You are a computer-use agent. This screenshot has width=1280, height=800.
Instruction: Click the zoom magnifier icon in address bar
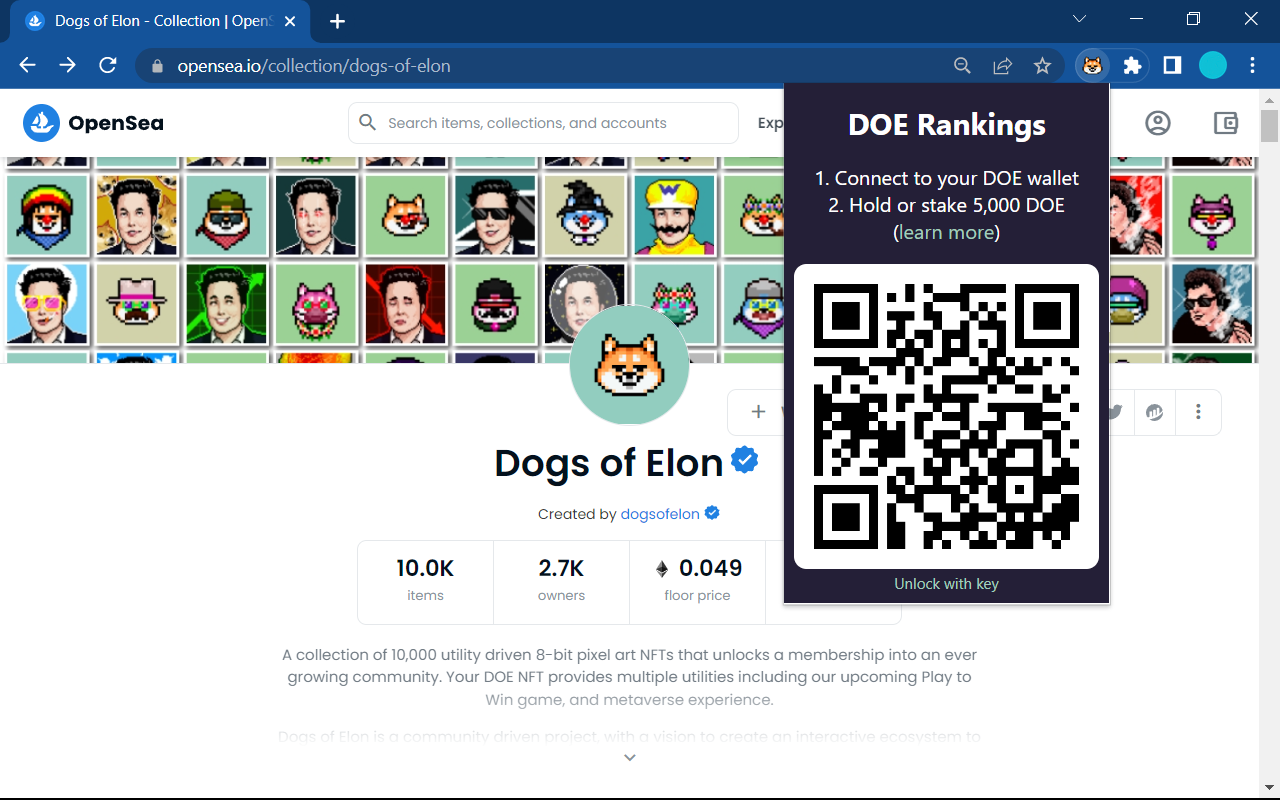tap(962, 66)
